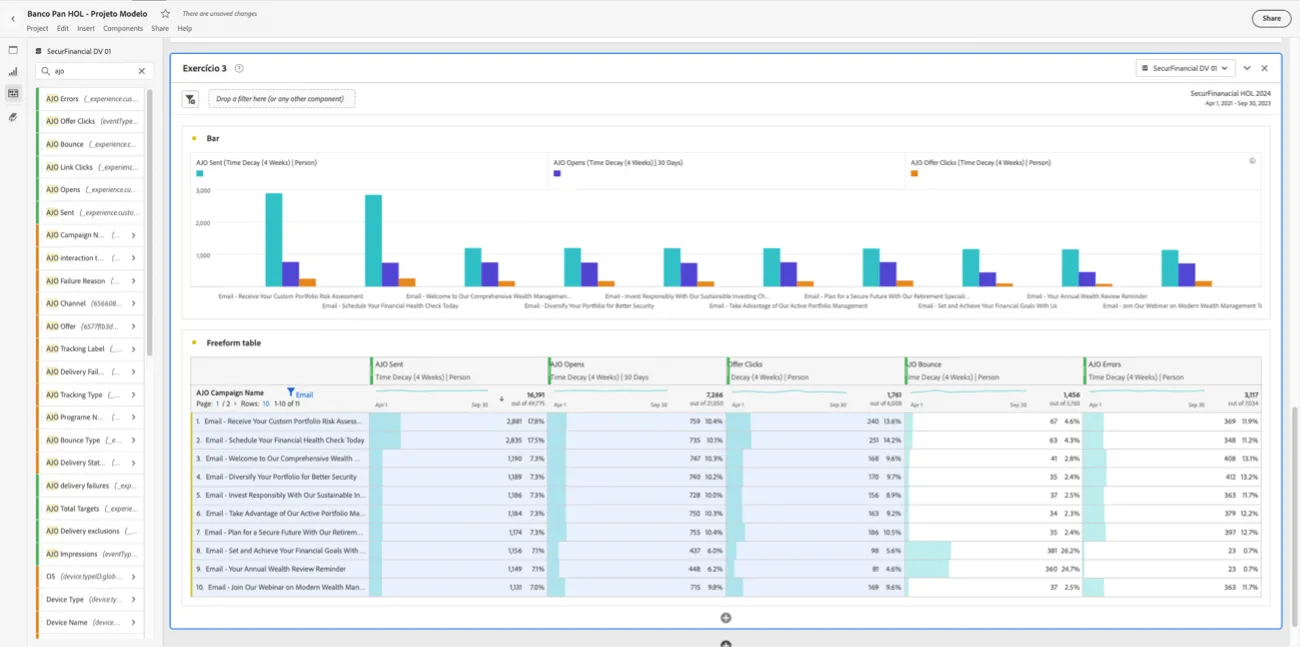Expand the AJO Channel dimension arrow

[133, 304]
